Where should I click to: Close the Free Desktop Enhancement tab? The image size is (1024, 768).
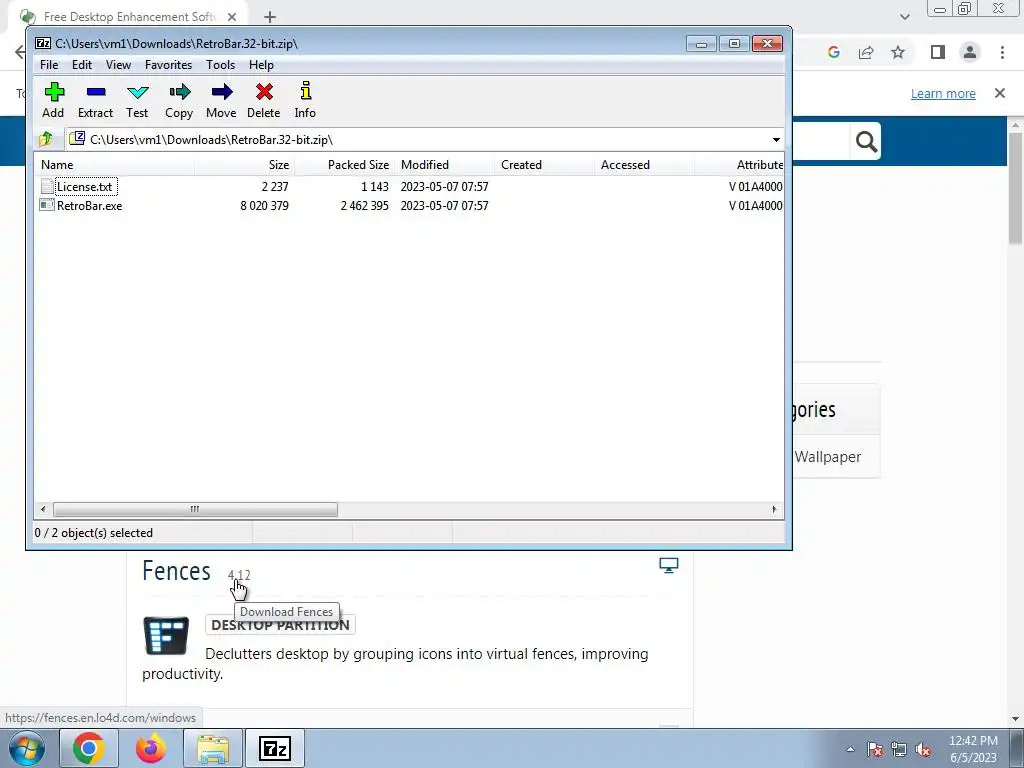click(x=232, y=17)
